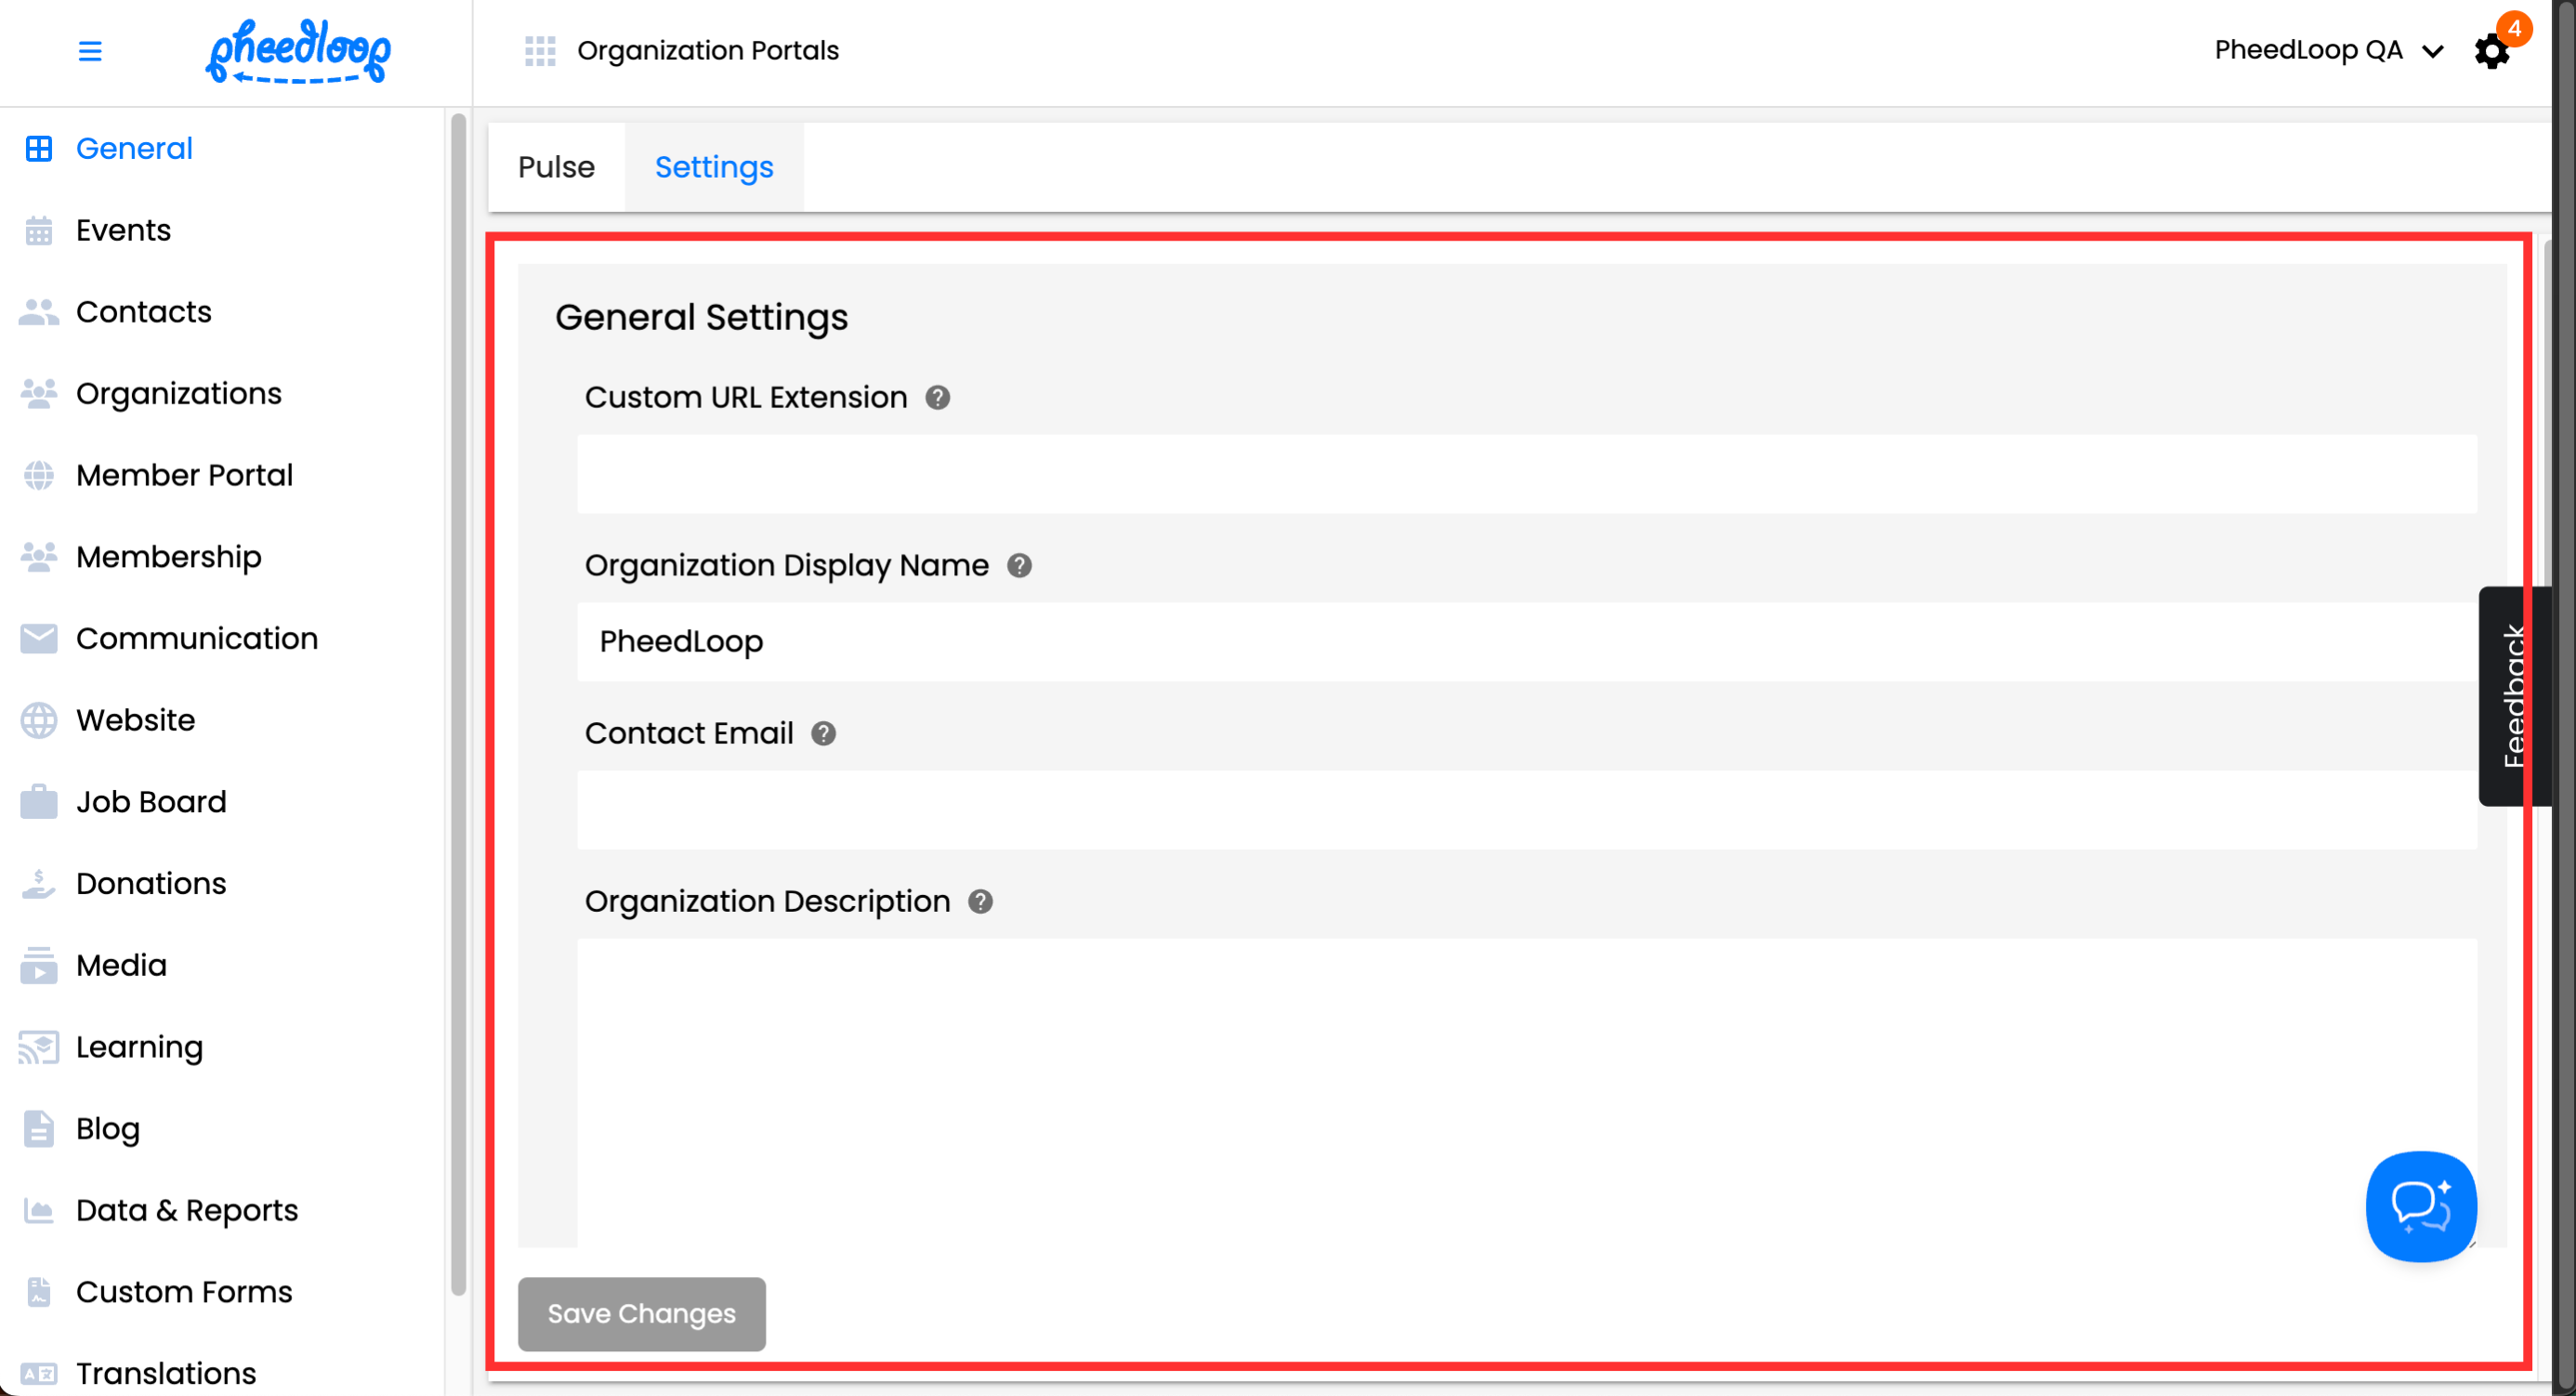Open the settings gear with notification badge
The width and height of the screenshot is (2576, 1396).
2491,51
